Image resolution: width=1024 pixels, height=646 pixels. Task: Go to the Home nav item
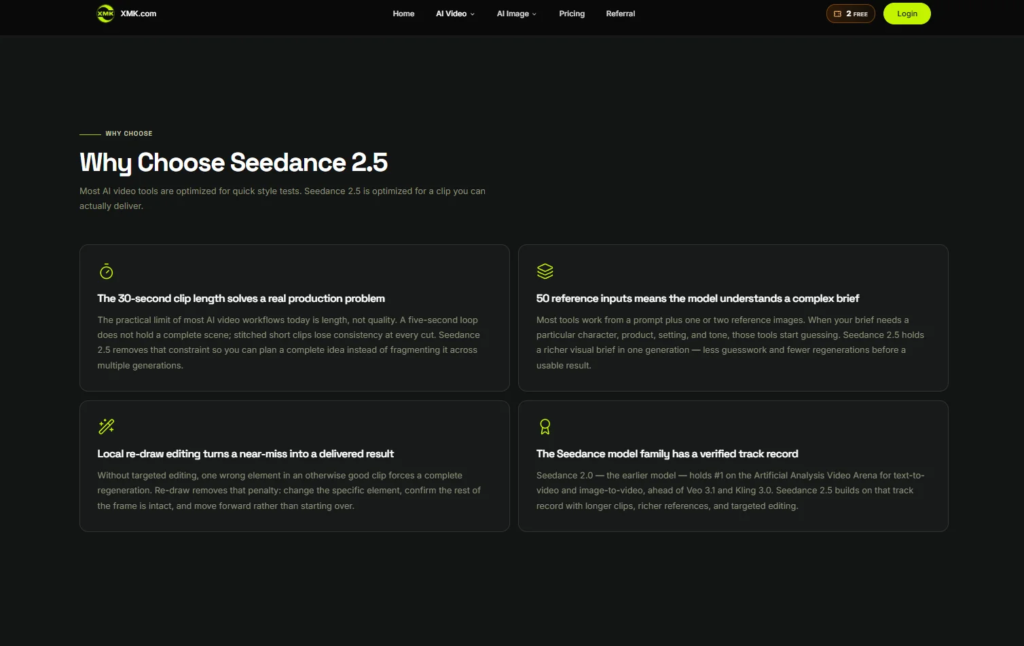pos(403,14)
